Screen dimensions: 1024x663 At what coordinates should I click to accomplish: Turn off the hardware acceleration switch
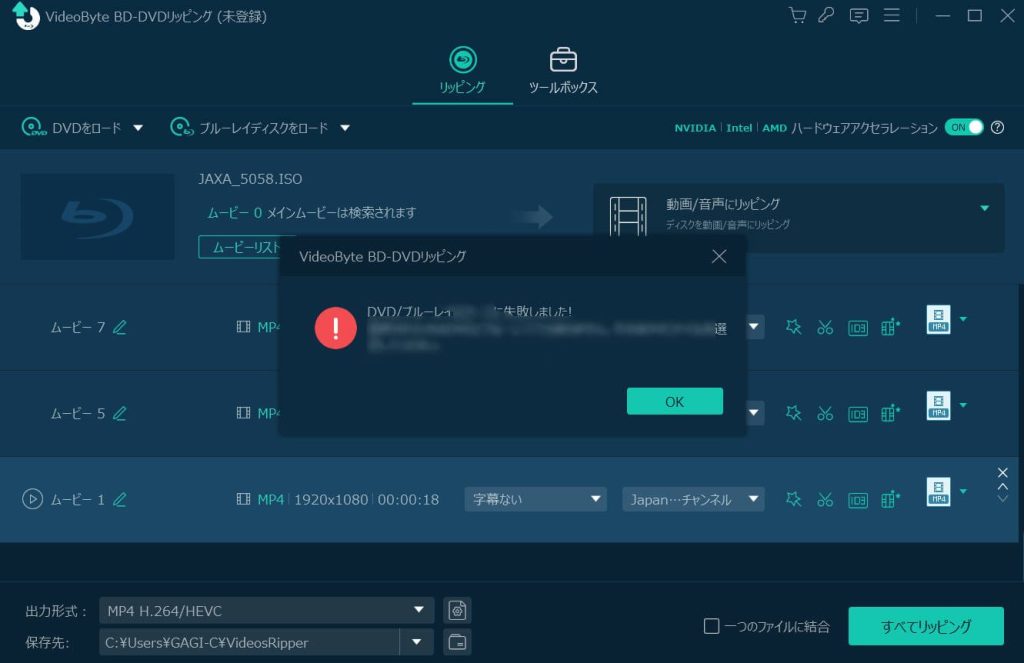[964, 127]
